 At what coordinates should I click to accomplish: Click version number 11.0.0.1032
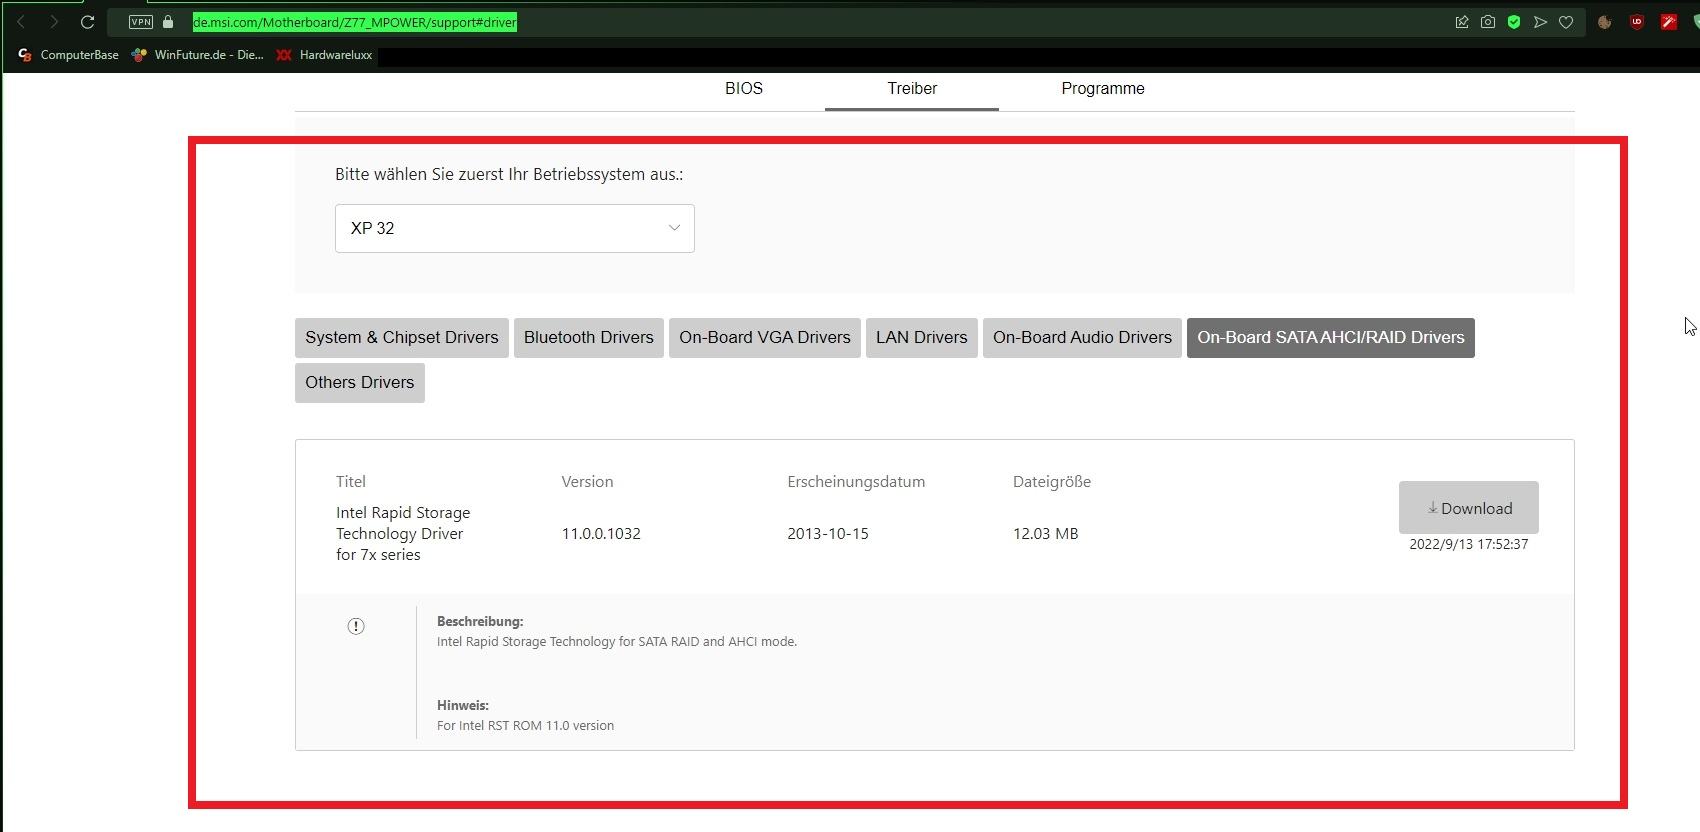601,534
